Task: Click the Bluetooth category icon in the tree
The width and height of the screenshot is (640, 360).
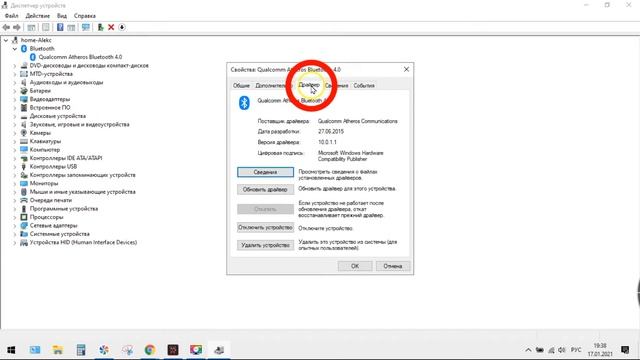Action: [24, 49]
